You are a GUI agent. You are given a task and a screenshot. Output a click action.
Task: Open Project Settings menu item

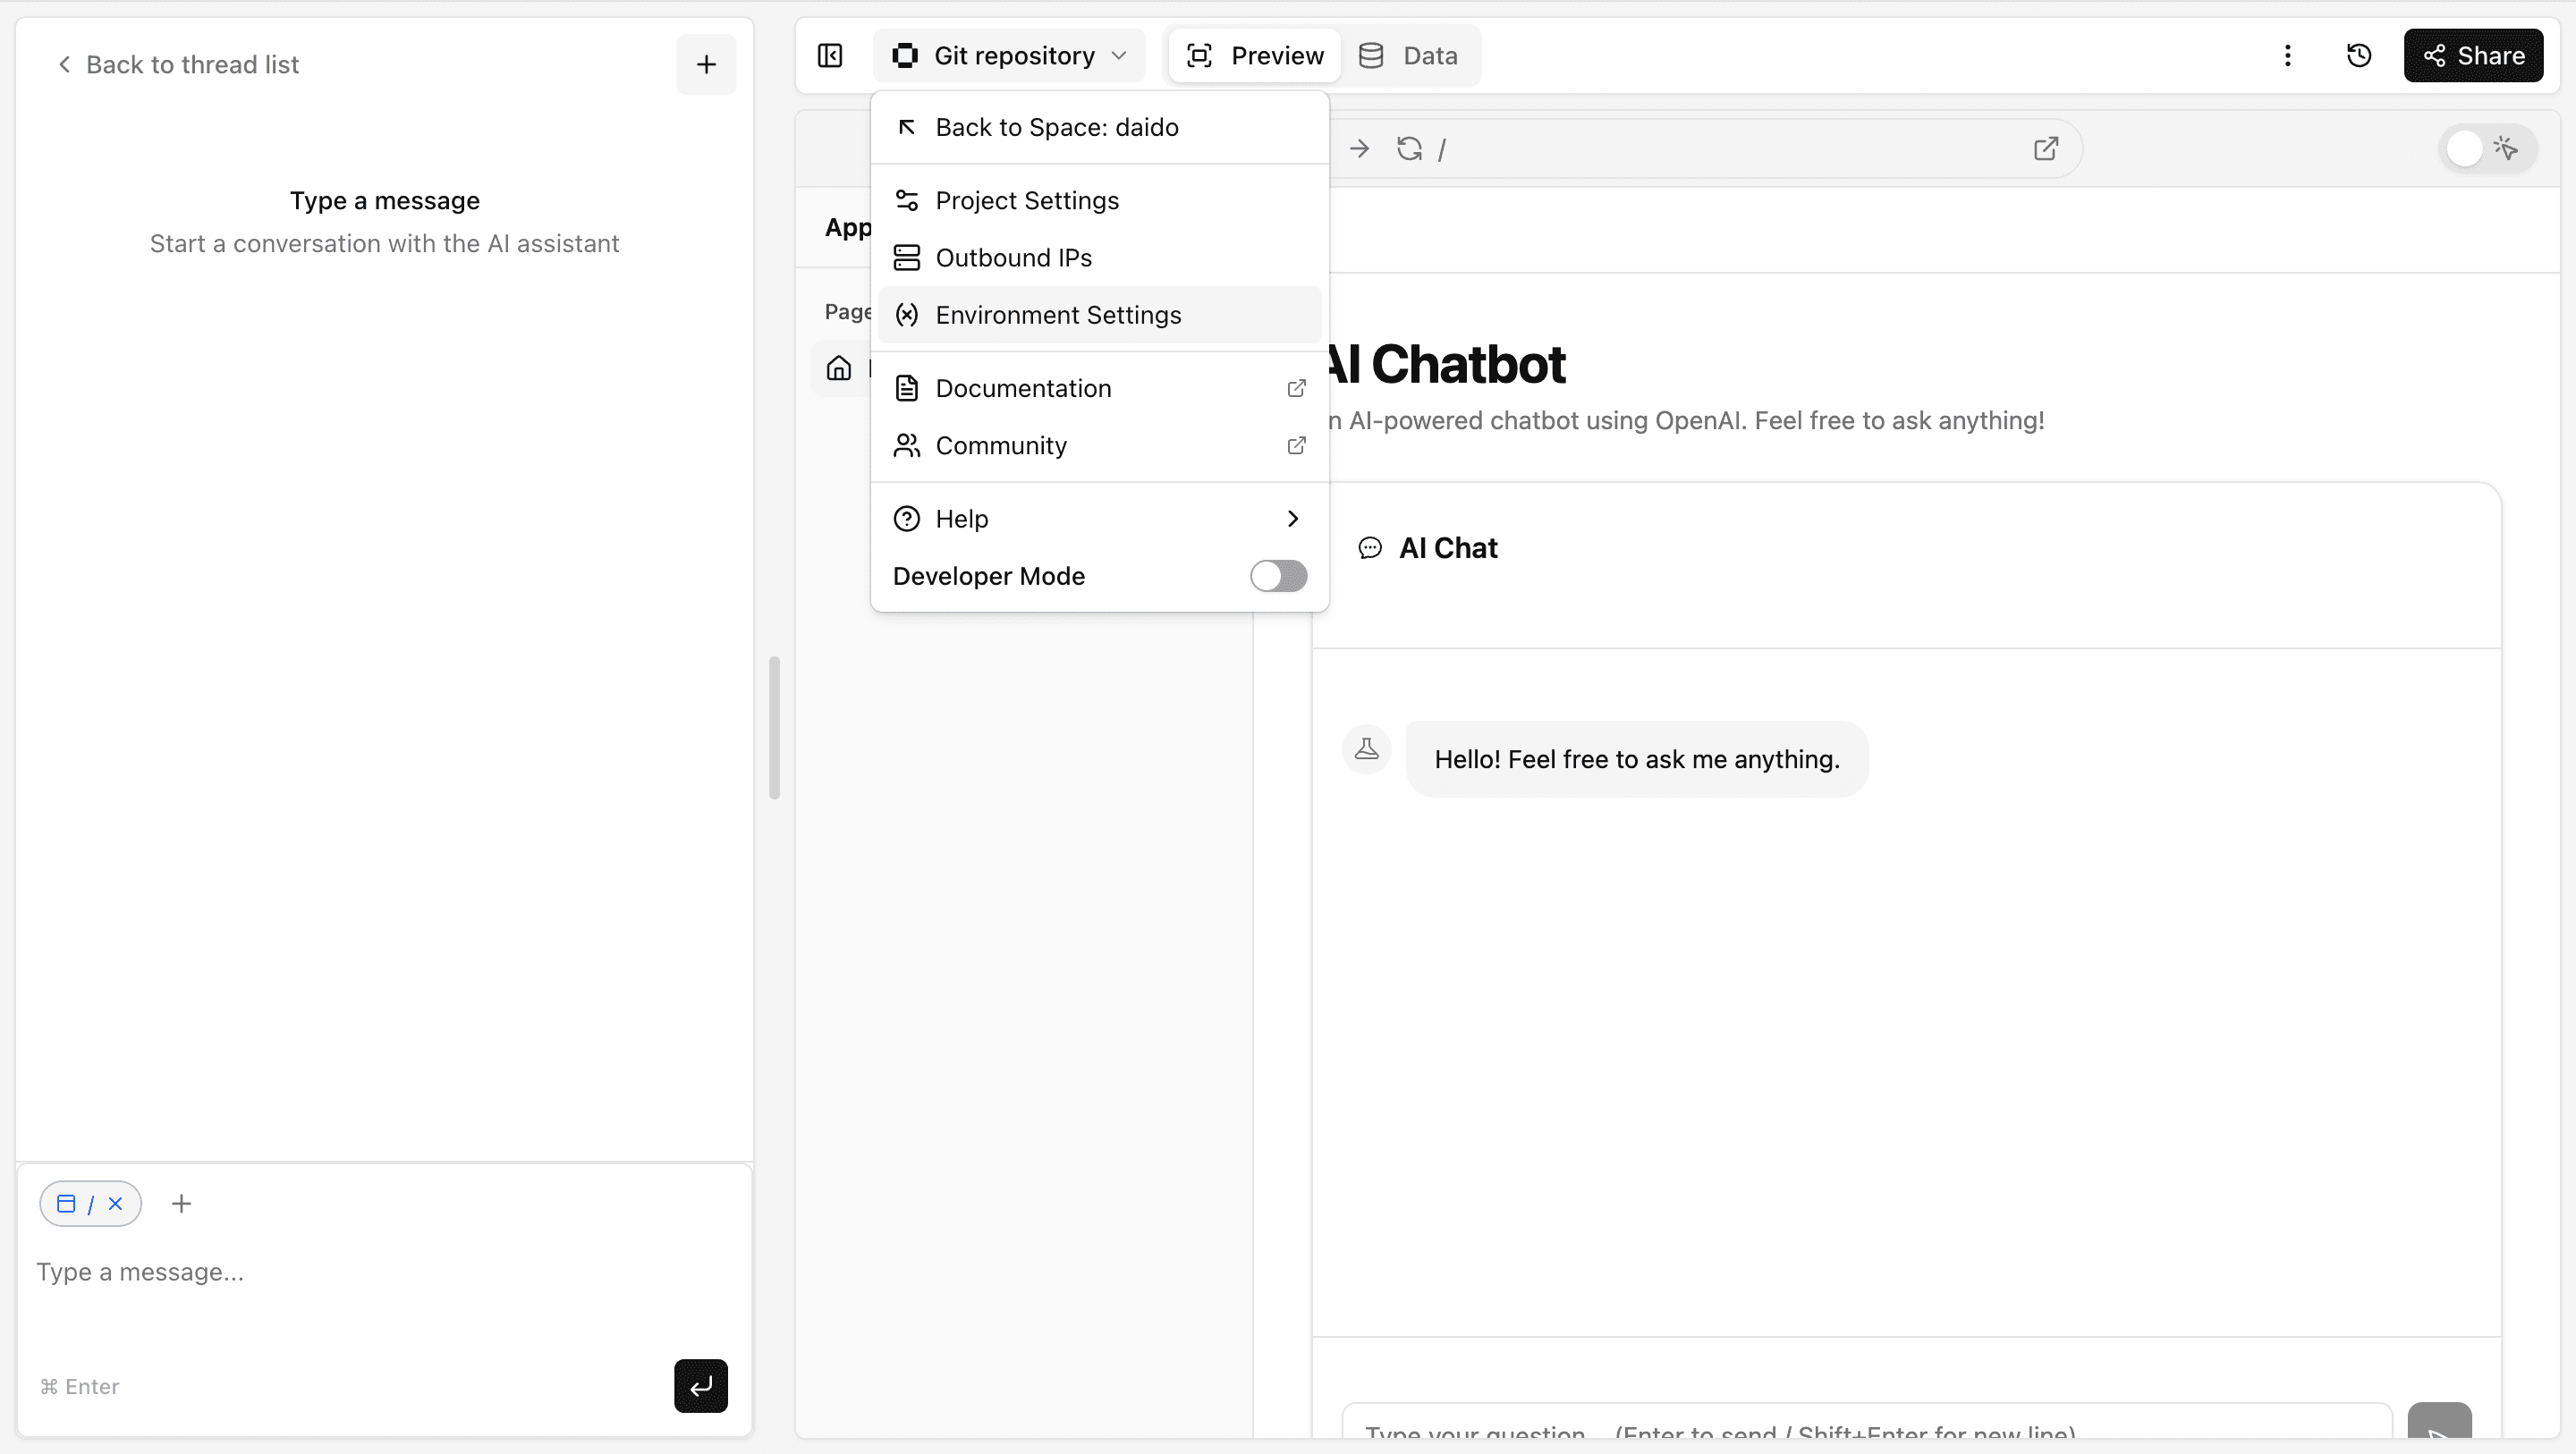(x=1100, y=200)
